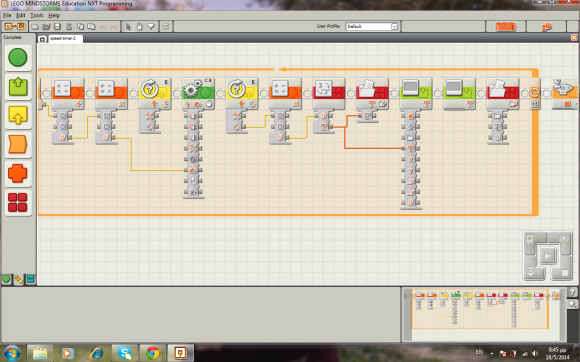Image resolution: width=580 pixels, height=362 pixels.
Task: Switch to the Custom palette tab
Action: pyautogui.click(x=30, y=280)
